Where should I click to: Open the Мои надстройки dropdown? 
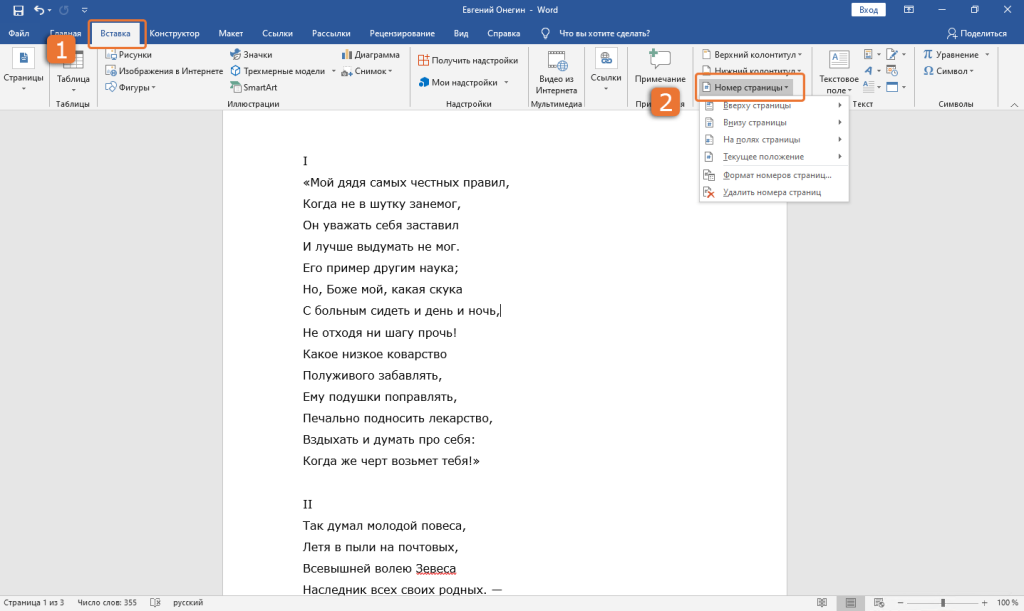[464, 82]
